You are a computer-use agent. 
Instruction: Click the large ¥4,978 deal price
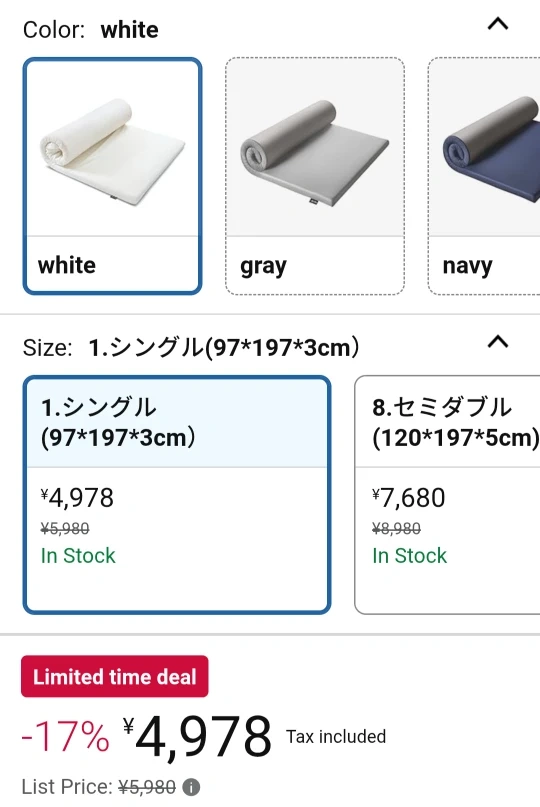click(x=197, y=736)
